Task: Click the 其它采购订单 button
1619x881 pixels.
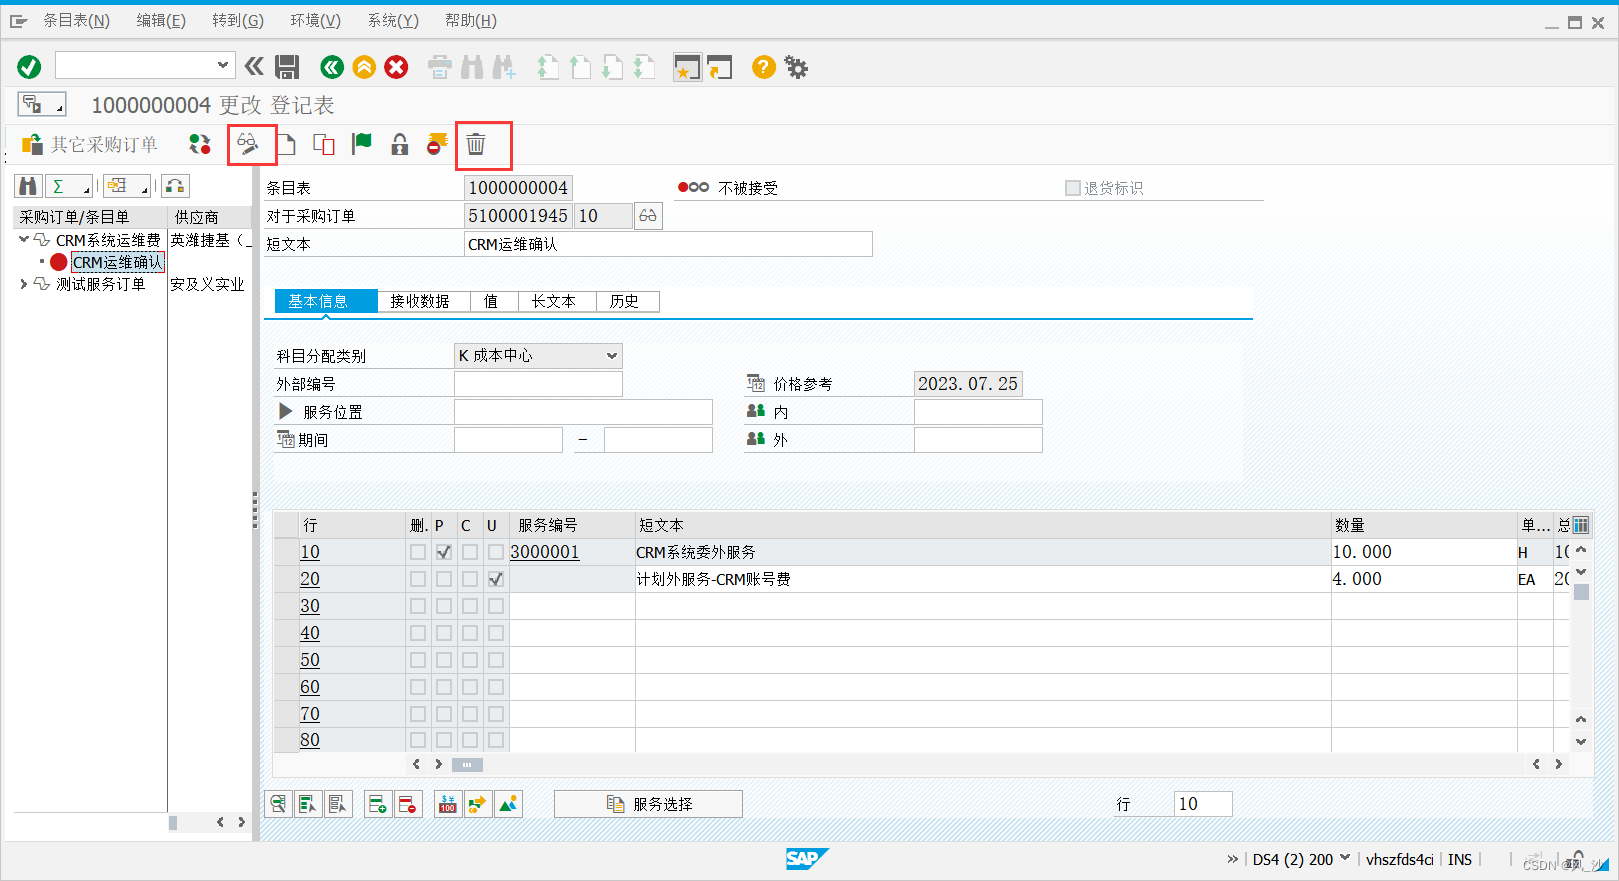Action: [x=90, y=145]
